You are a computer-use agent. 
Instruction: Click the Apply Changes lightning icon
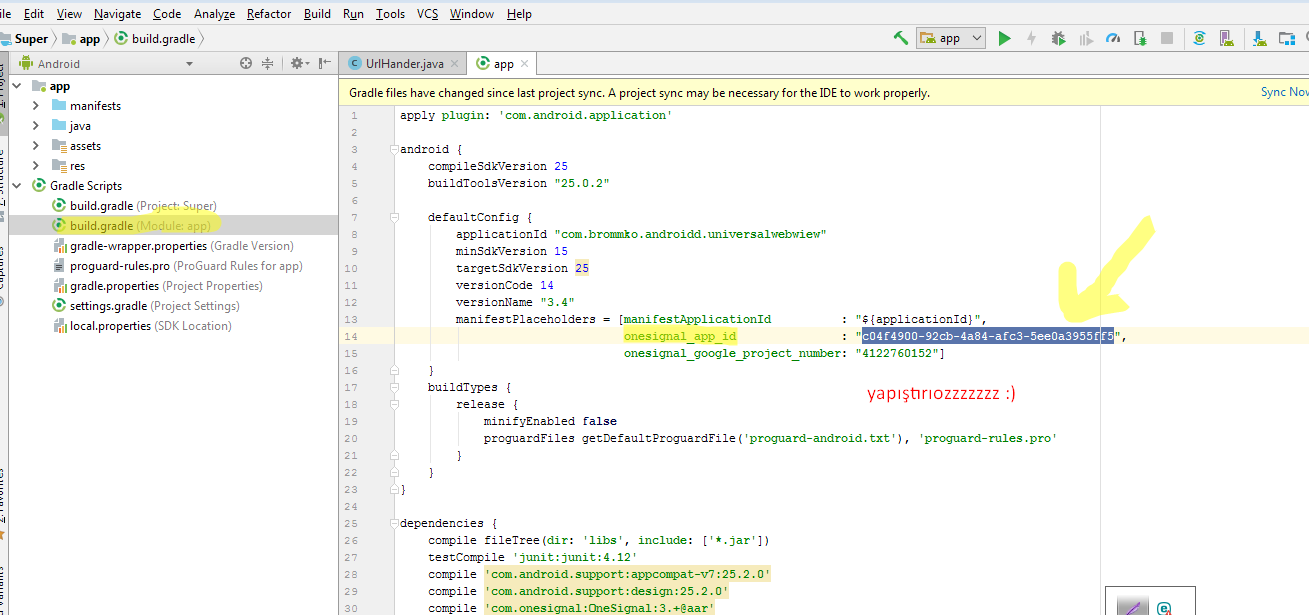click(1031, 38)
